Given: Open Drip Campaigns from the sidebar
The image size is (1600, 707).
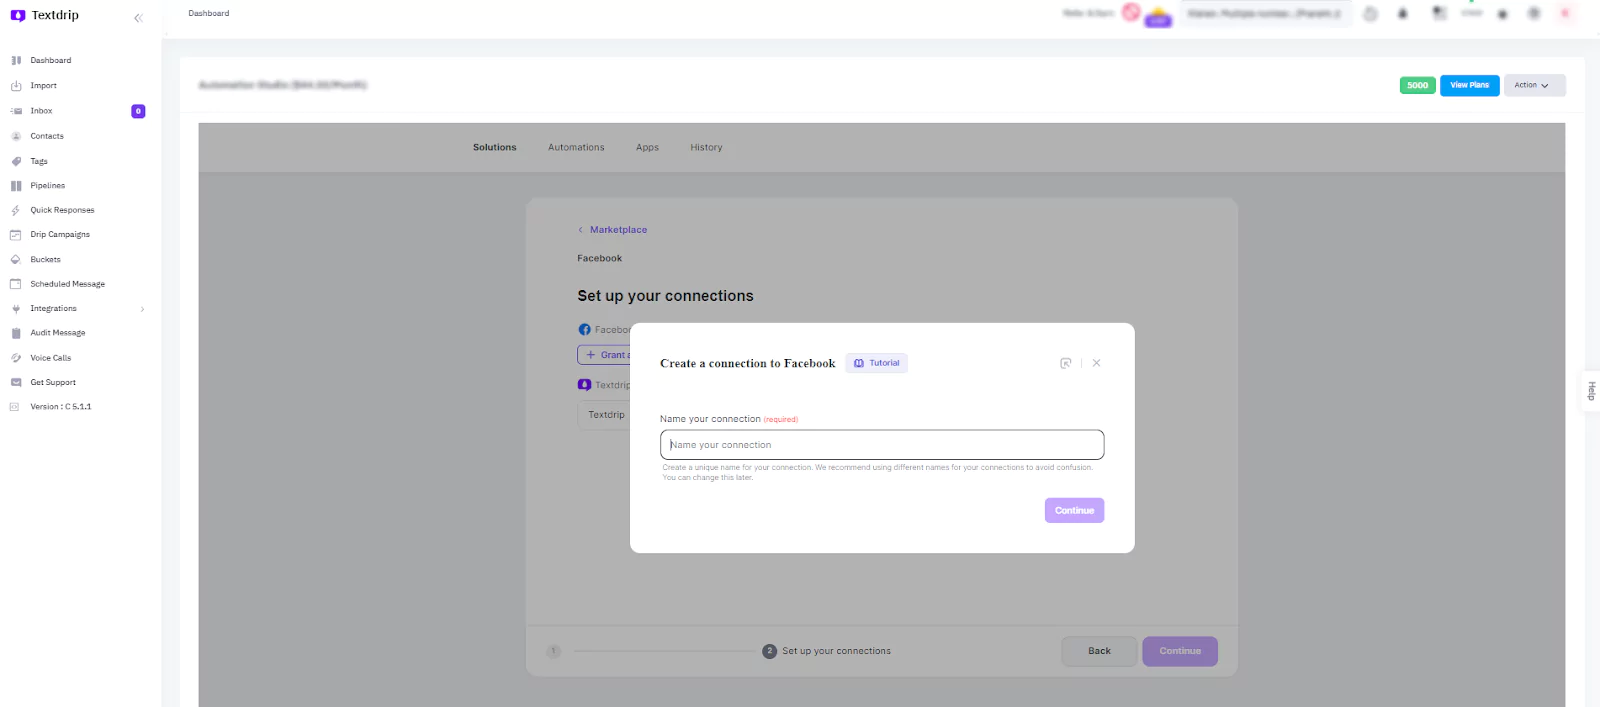Looking at the screenshot, I should click(59, 235).
